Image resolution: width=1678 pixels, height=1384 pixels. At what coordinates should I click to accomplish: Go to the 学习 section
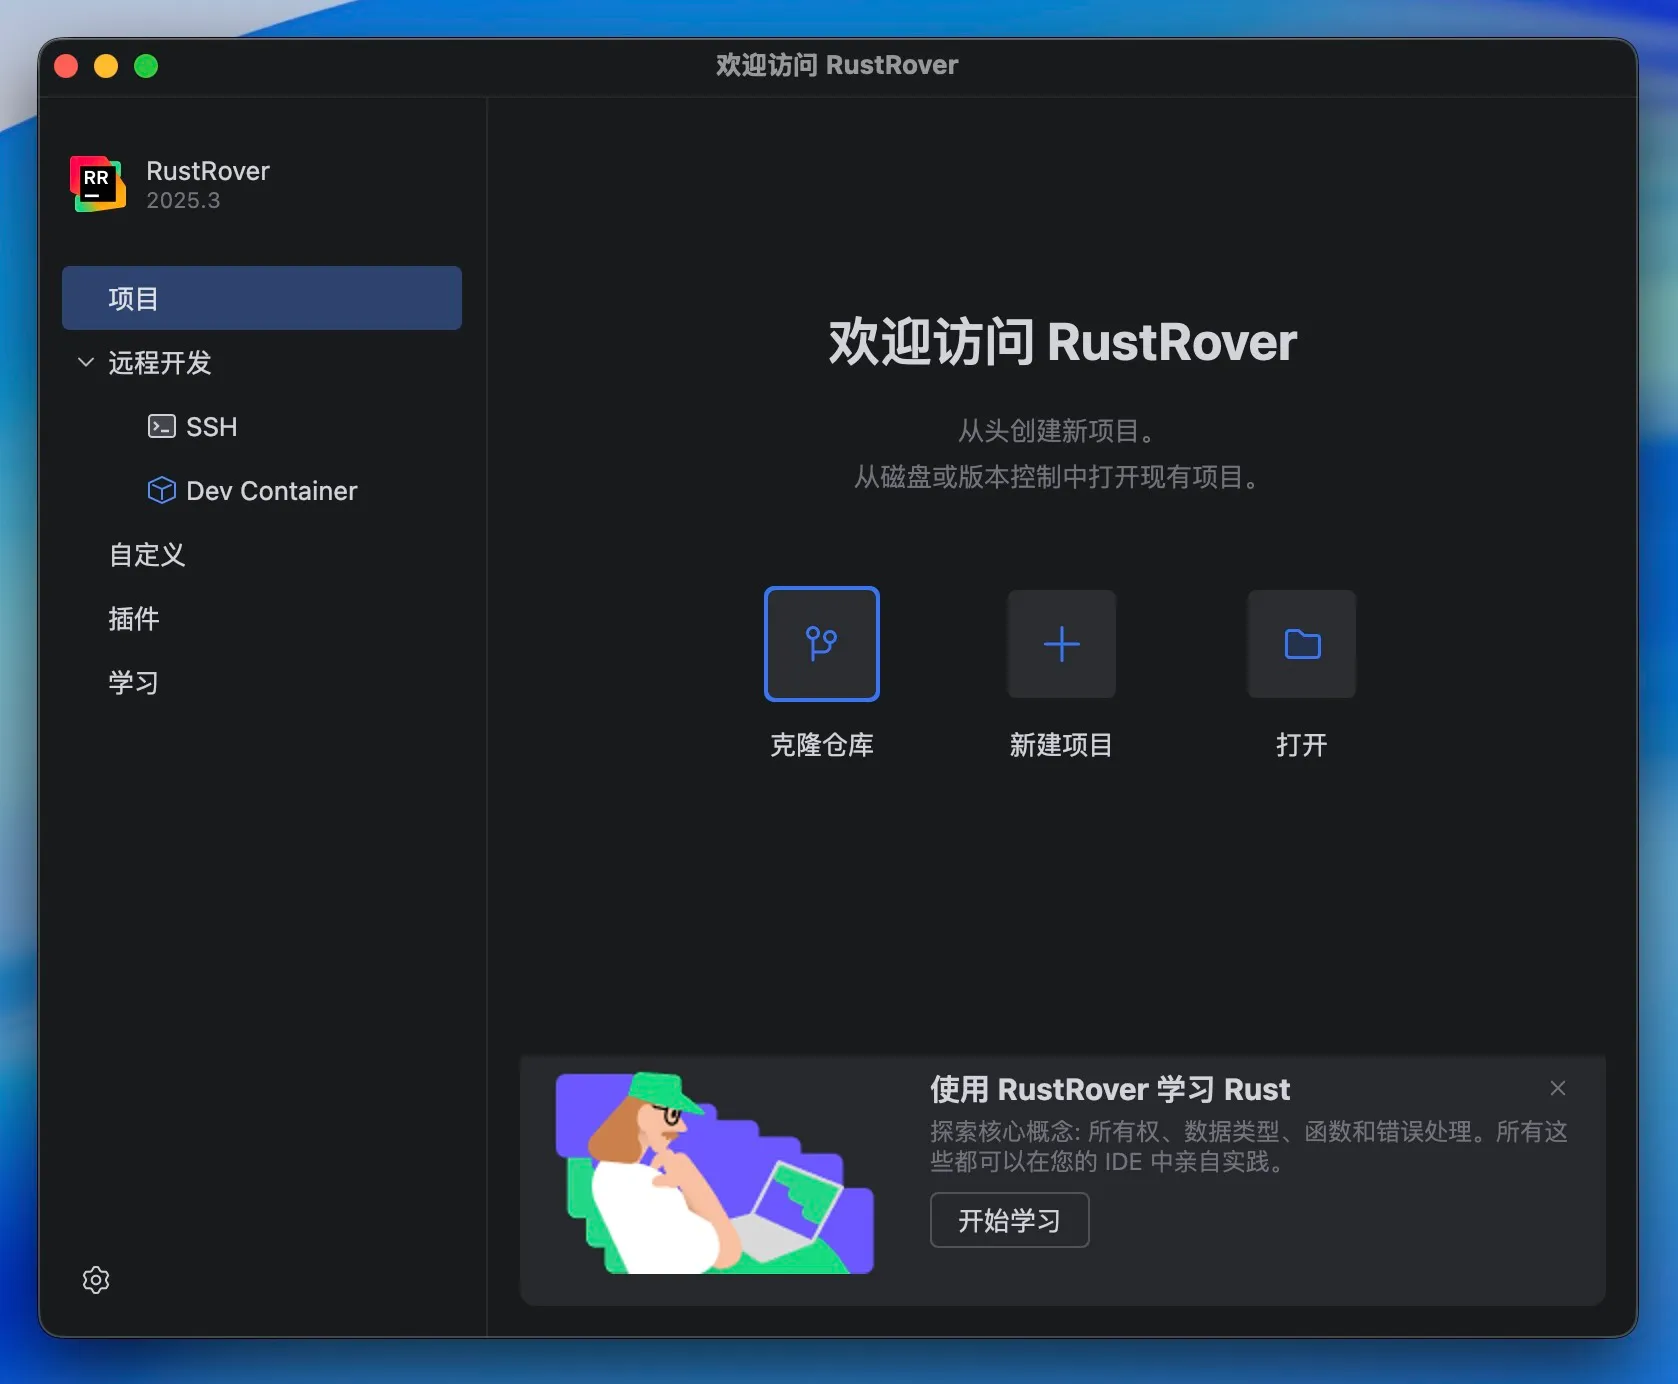134,683
